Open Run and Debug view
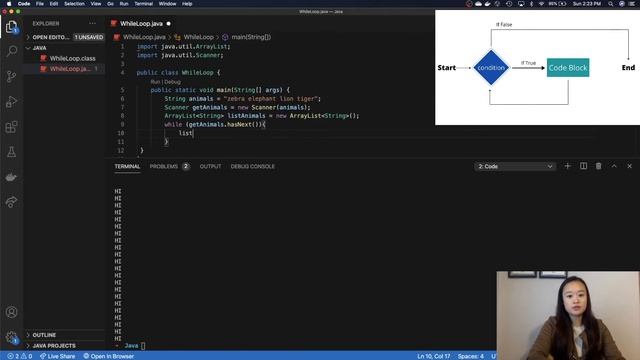The image size is (640, 360). [11, 102]
